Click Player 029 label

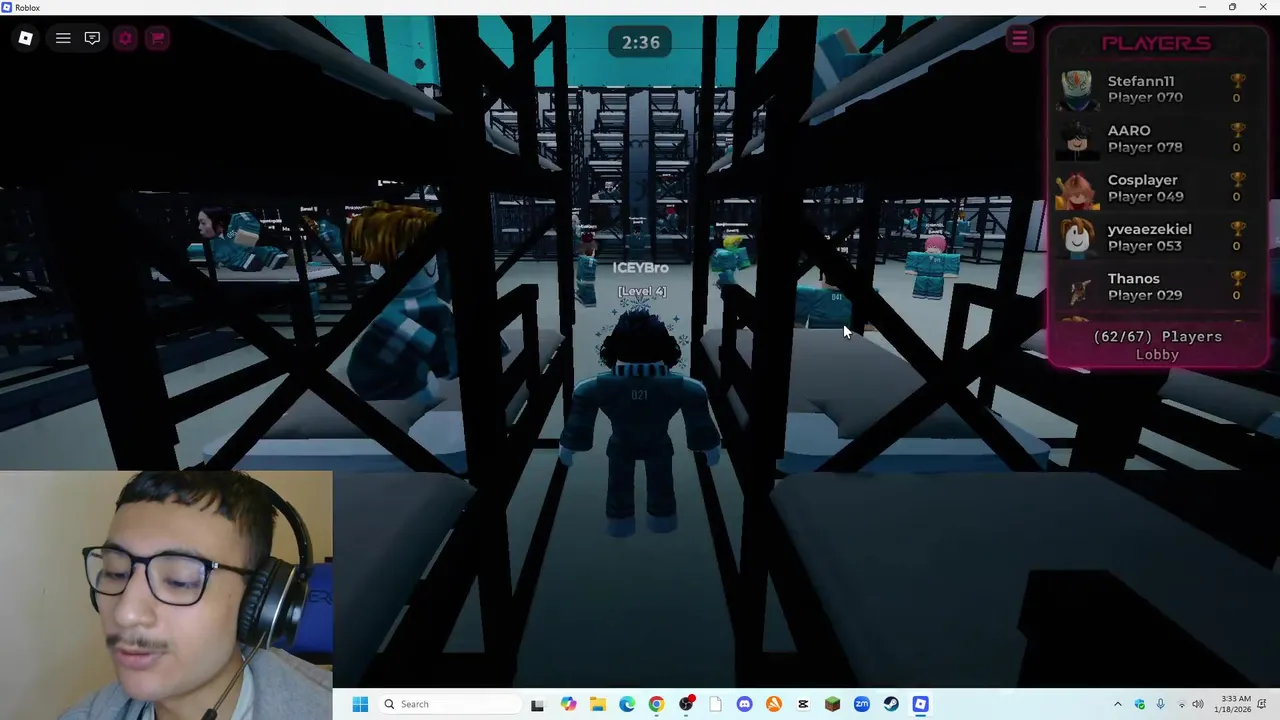point(1145,295)
